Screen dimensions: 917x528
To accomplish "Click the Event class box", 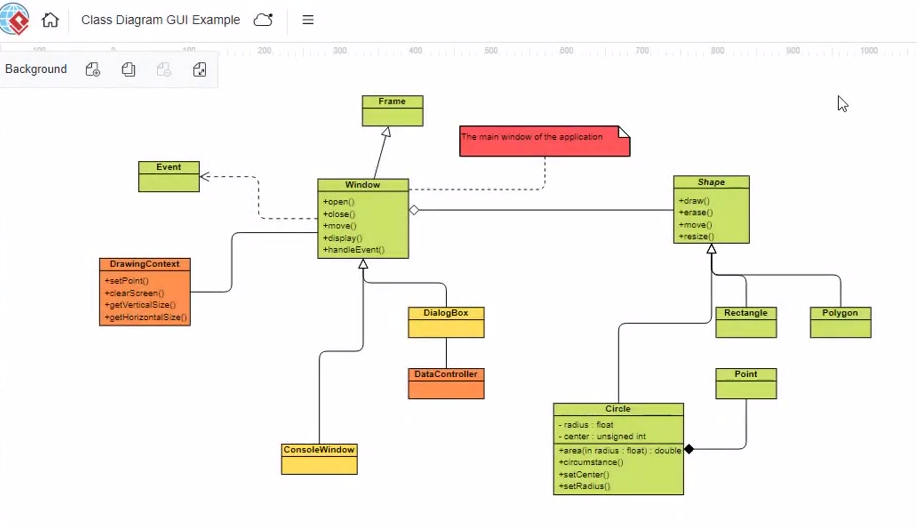I will [168, 176].
